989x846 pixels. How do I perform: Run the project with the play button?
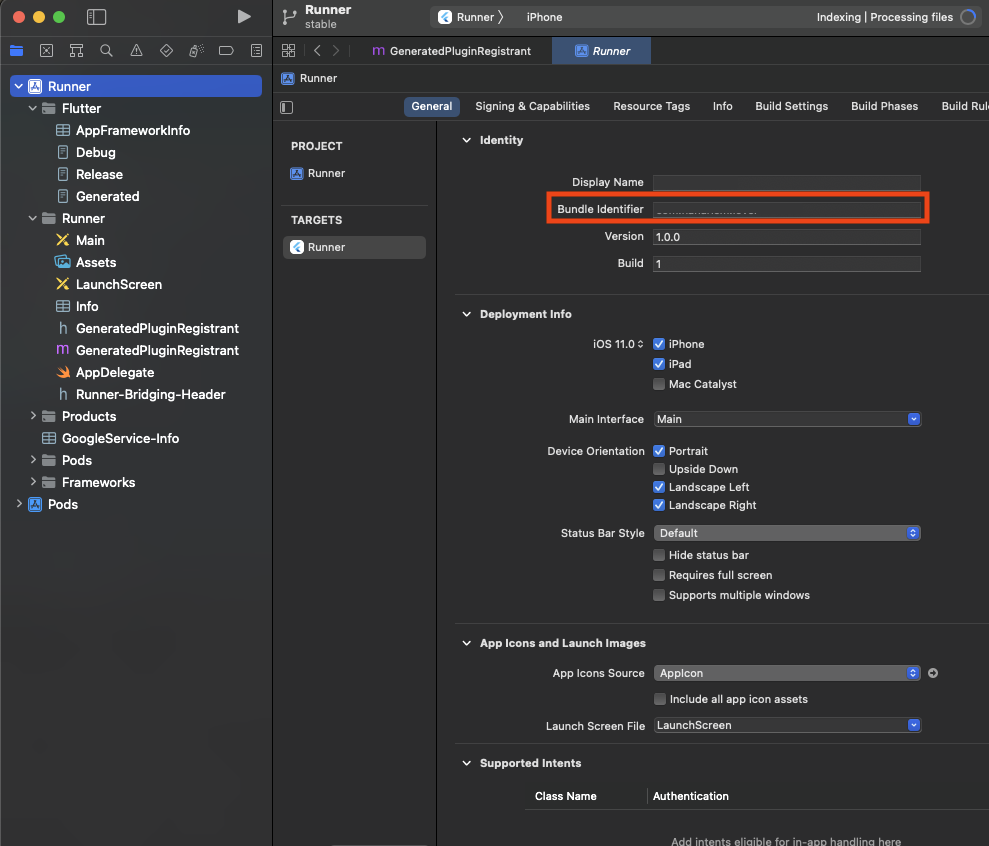(243, 17)
